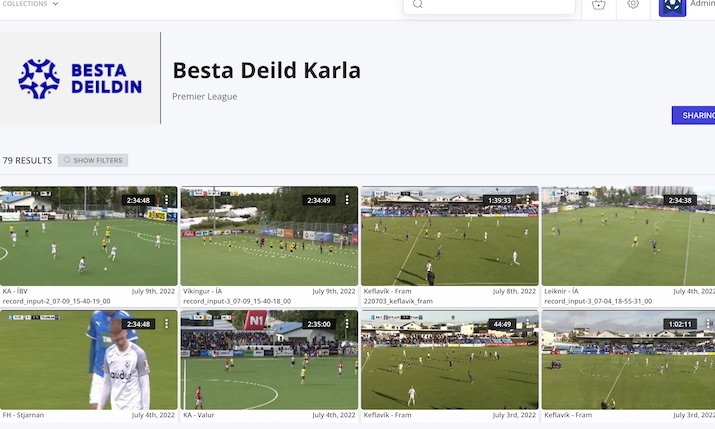
Task: Open the Leiknir - ÍA video thumbnail
Action: tap(628, 236)
